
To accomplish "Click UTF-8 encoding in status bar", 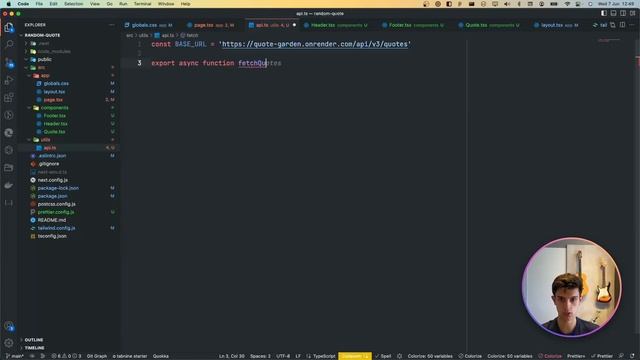I will (x=283, y=356).
